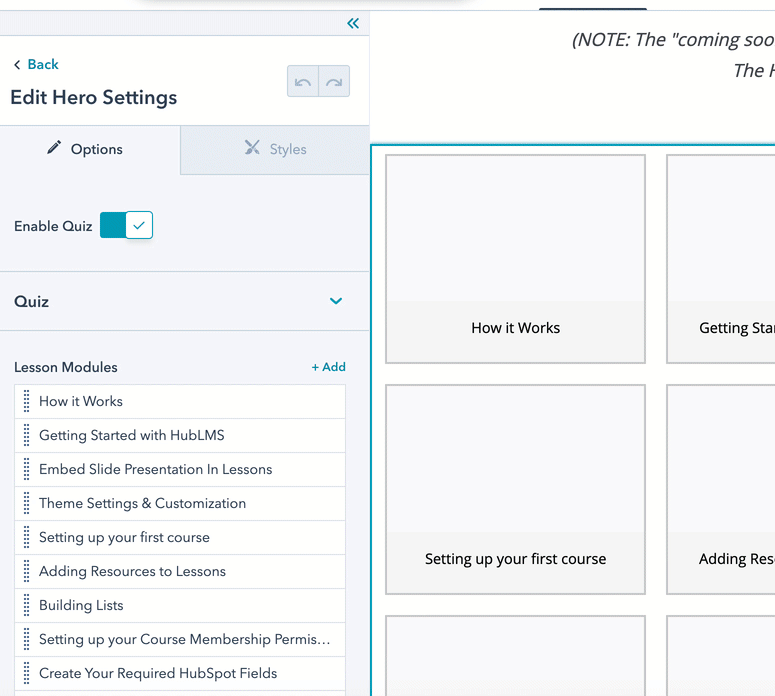
Task: Open Embed Slide Presentation In Lessons row
Action: (180, 469)
